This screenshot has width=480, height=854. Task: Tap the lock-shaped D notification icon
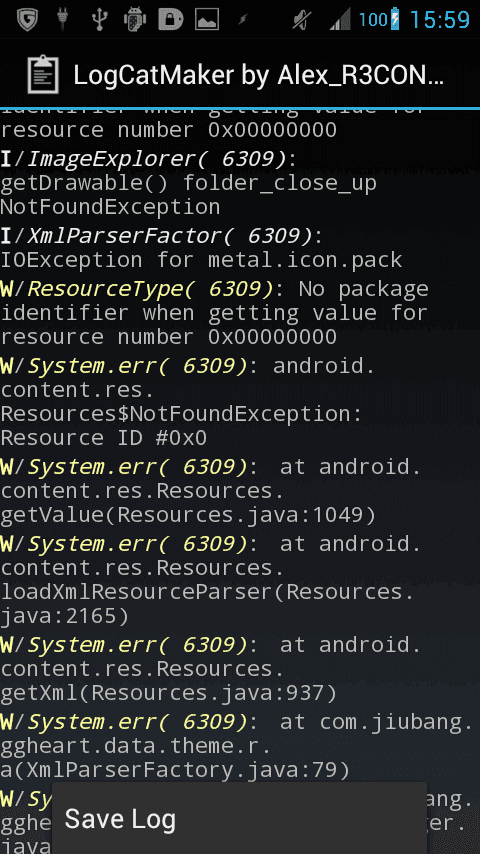pyautogui.click(x=171, y=20)
